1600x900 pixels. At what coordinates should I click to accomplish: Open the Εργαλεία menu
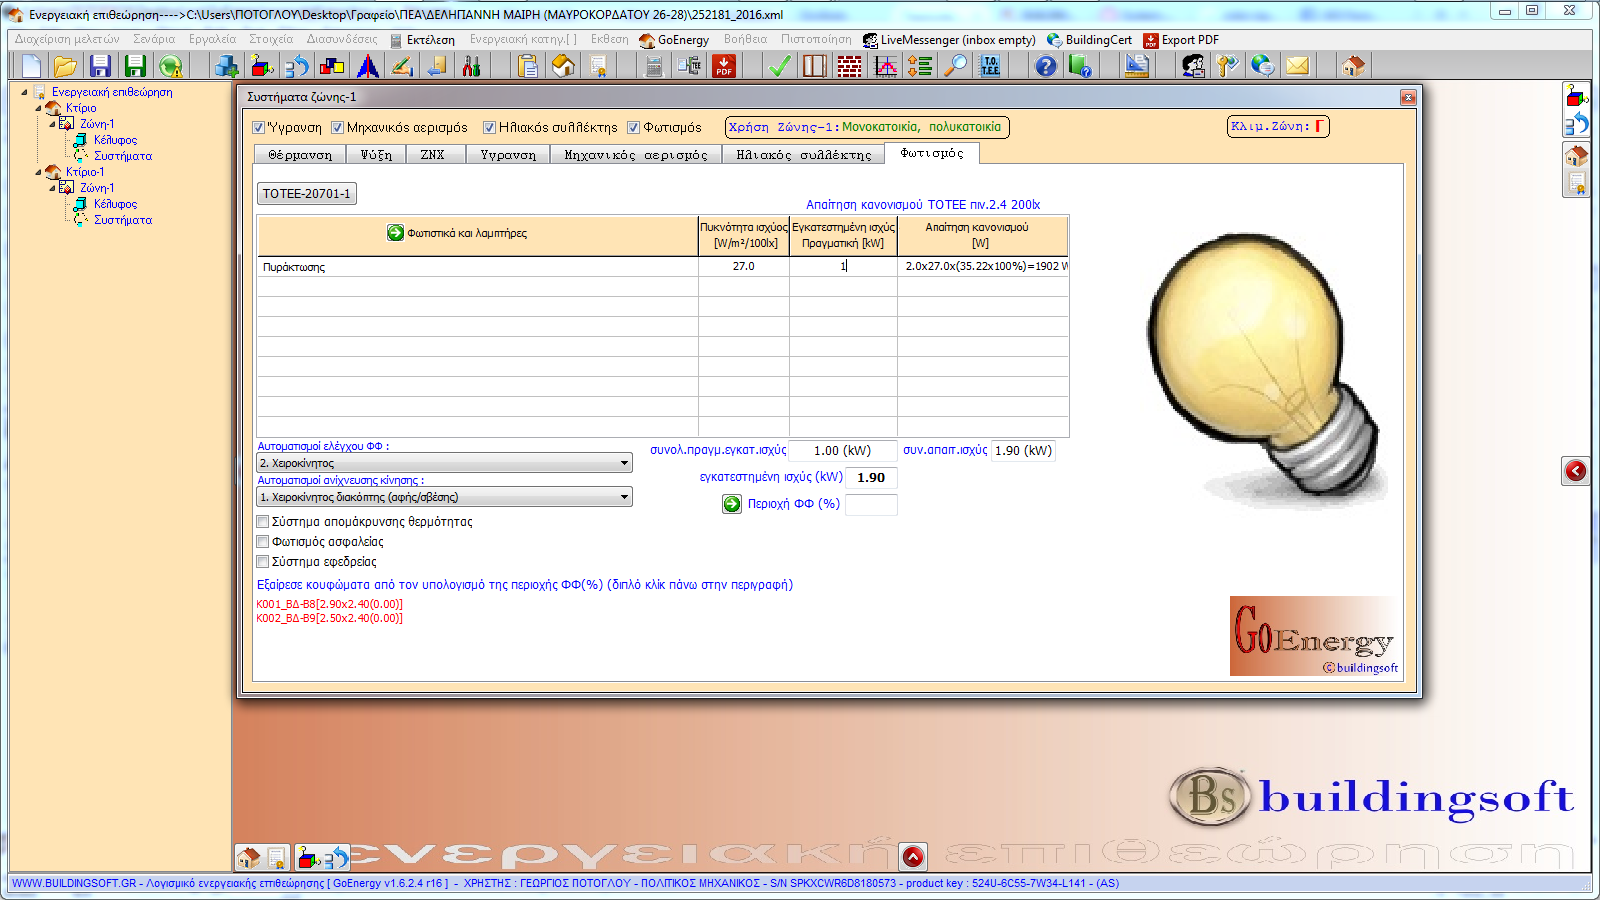[x=212, y=39]
